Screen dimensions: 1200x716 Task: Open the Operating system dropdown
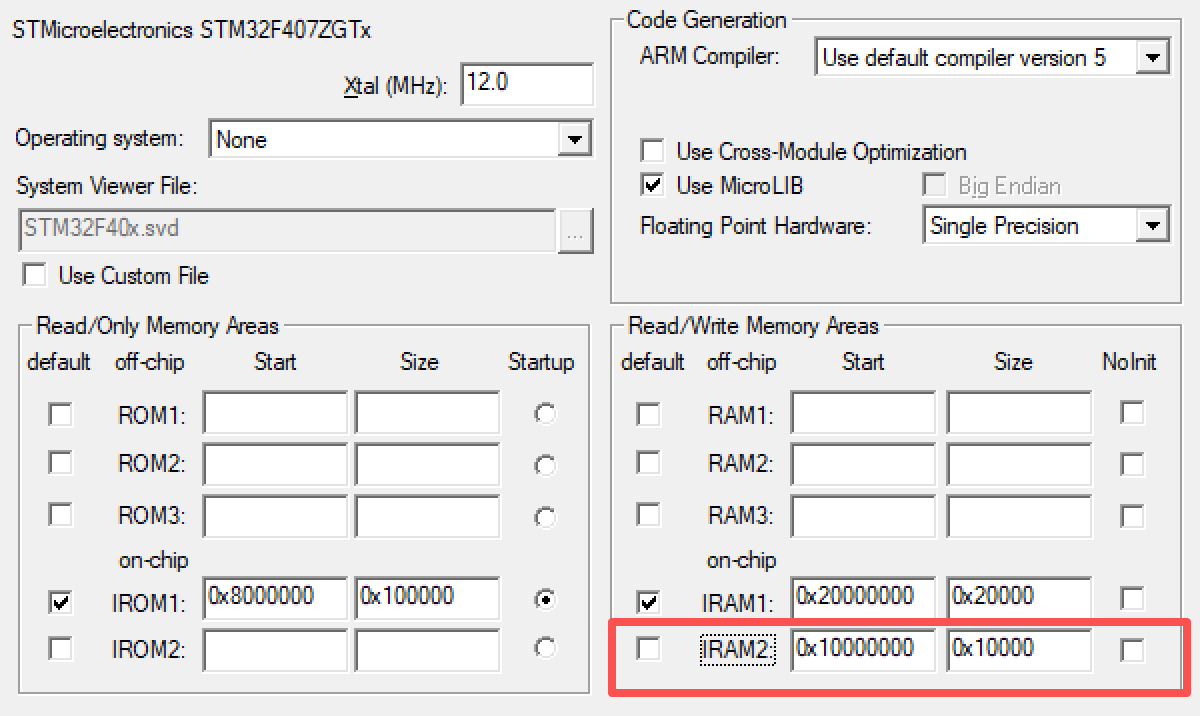click(573, 139)
